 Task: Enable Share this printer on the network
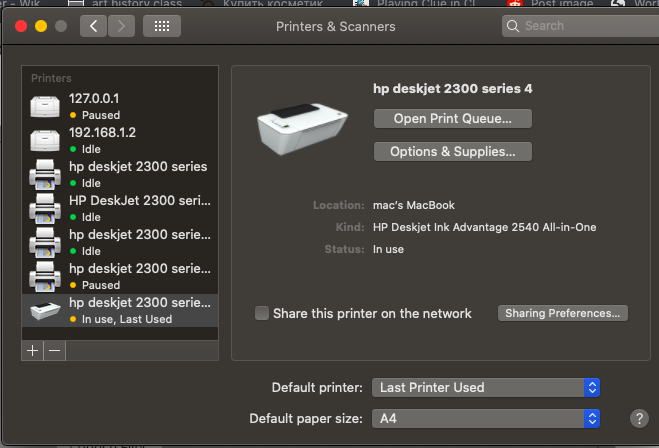(262, 313)
